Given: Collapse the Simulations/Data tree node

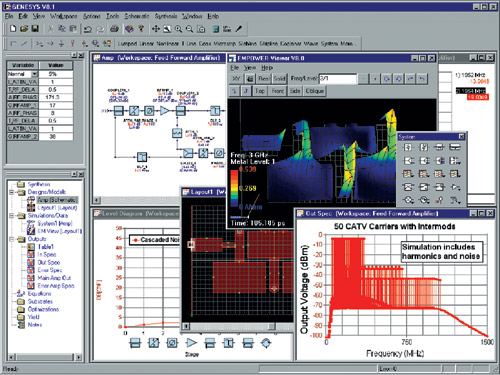Looking at the screenshot, I should [12, 216].
